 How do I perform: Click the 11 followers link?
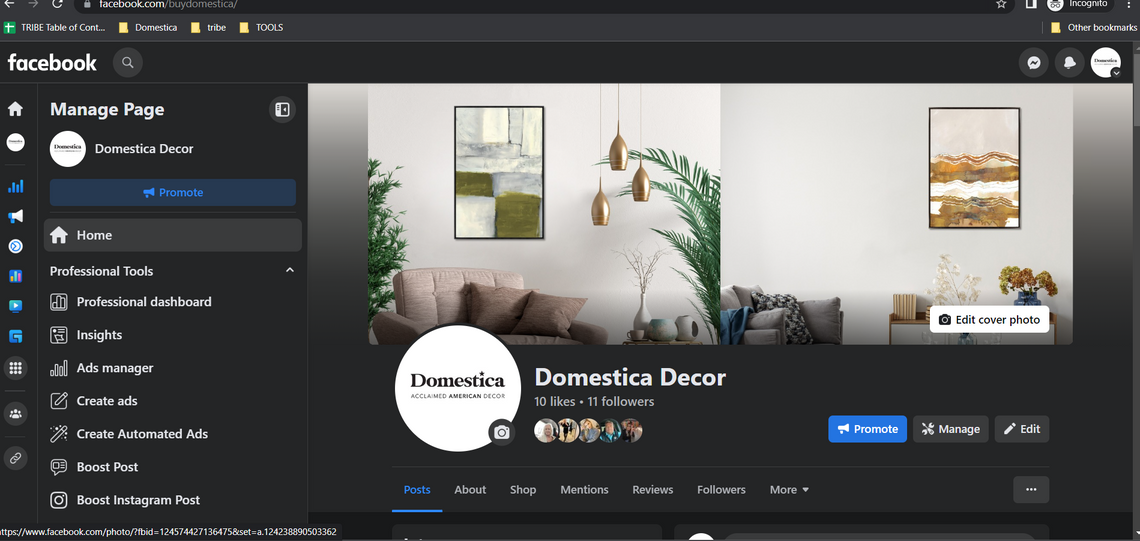pos(621,401)
